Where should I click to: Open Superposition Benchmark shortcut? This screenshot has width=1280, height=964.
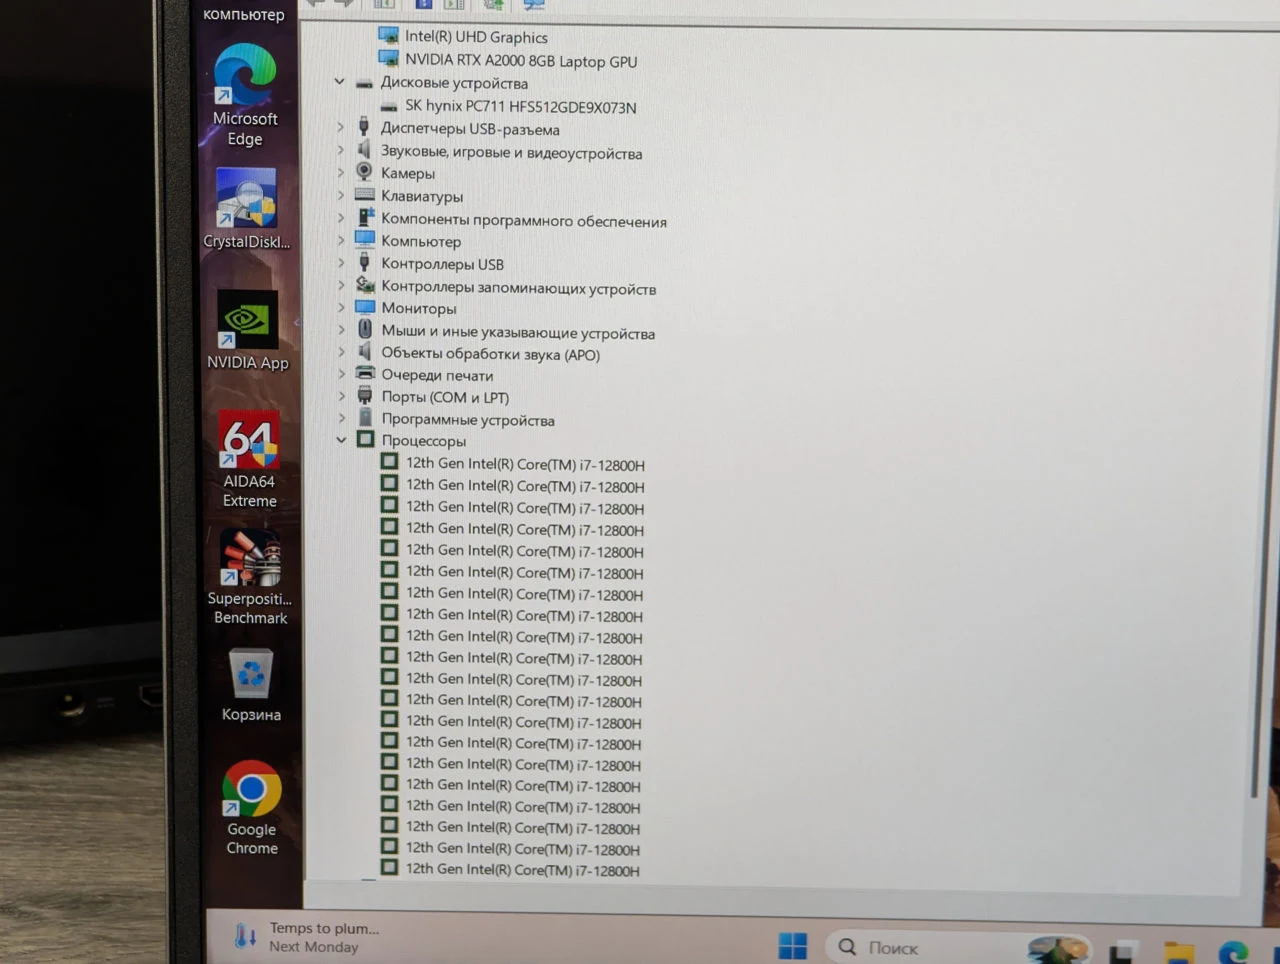(x=250, y=576)
